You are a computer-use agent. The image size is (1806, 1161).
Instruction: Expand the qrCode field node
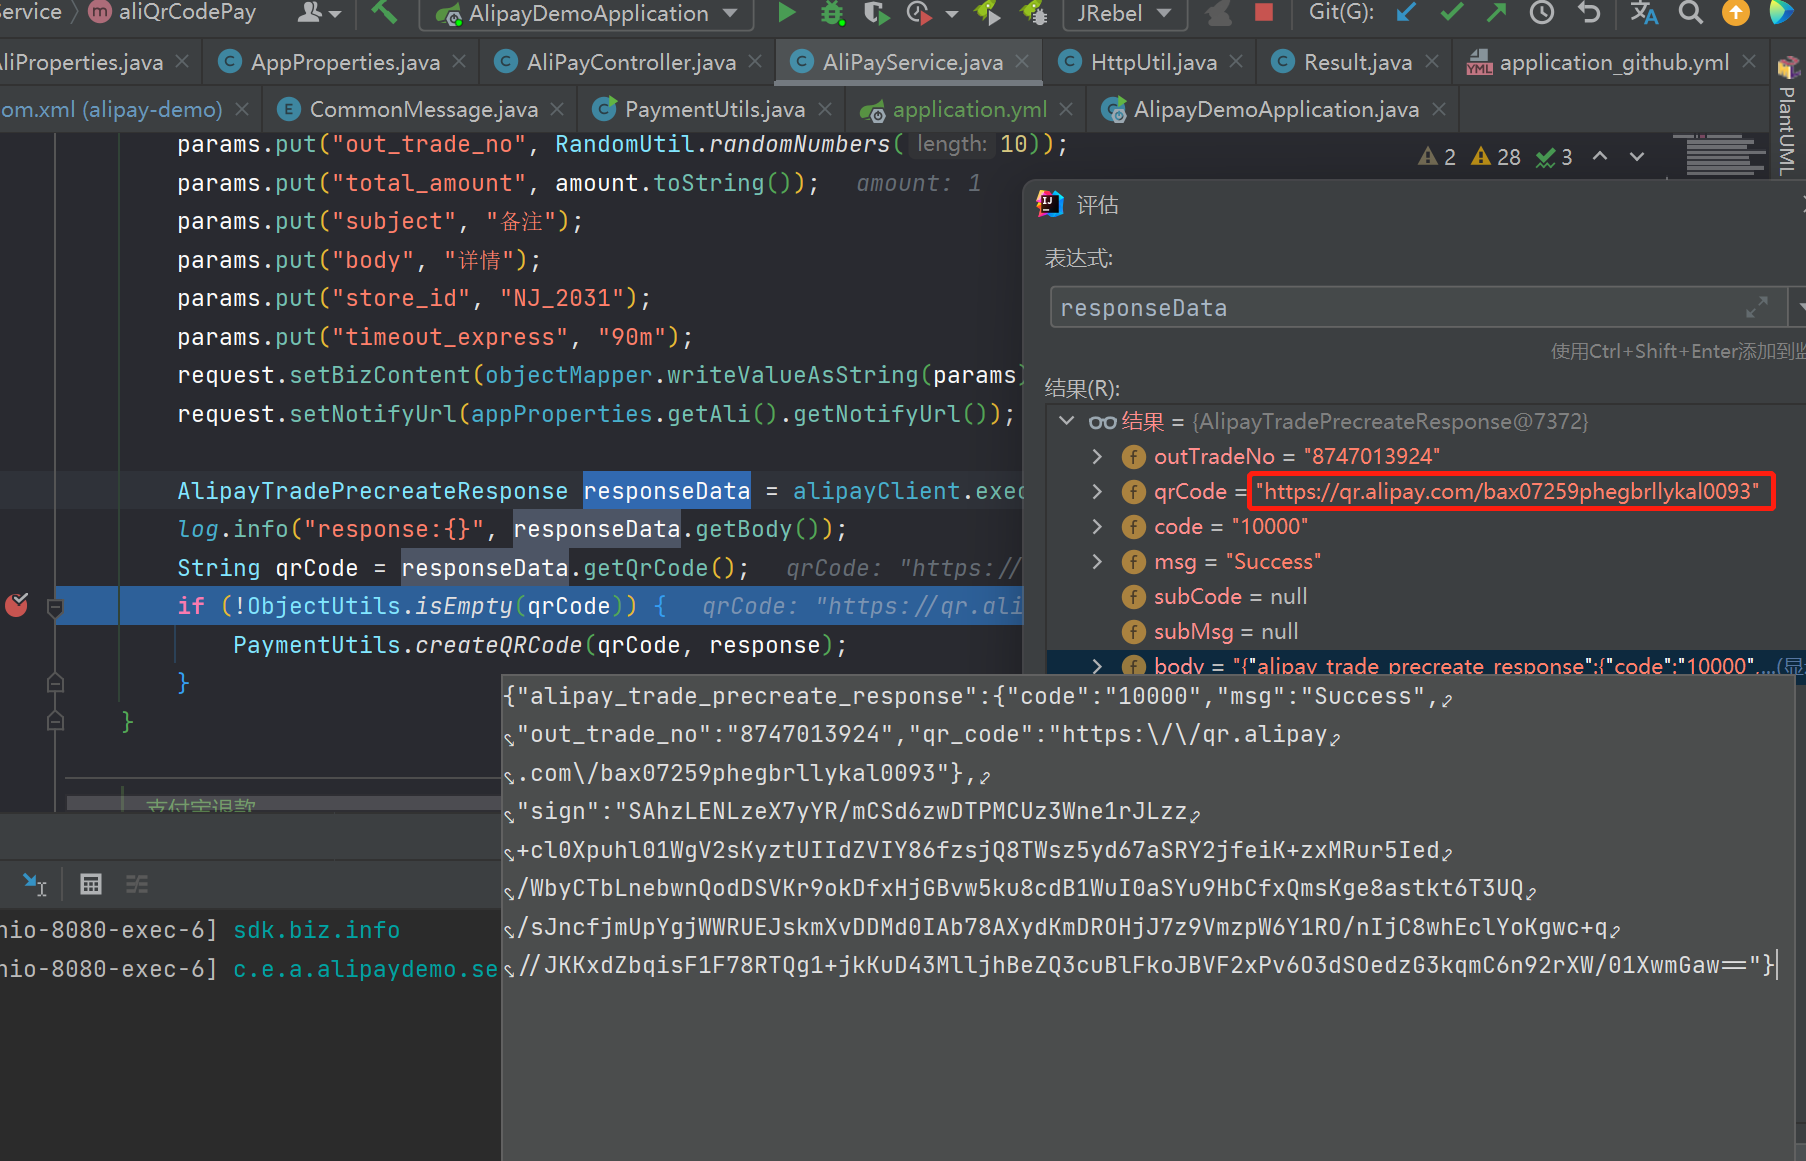[1097, 491]
